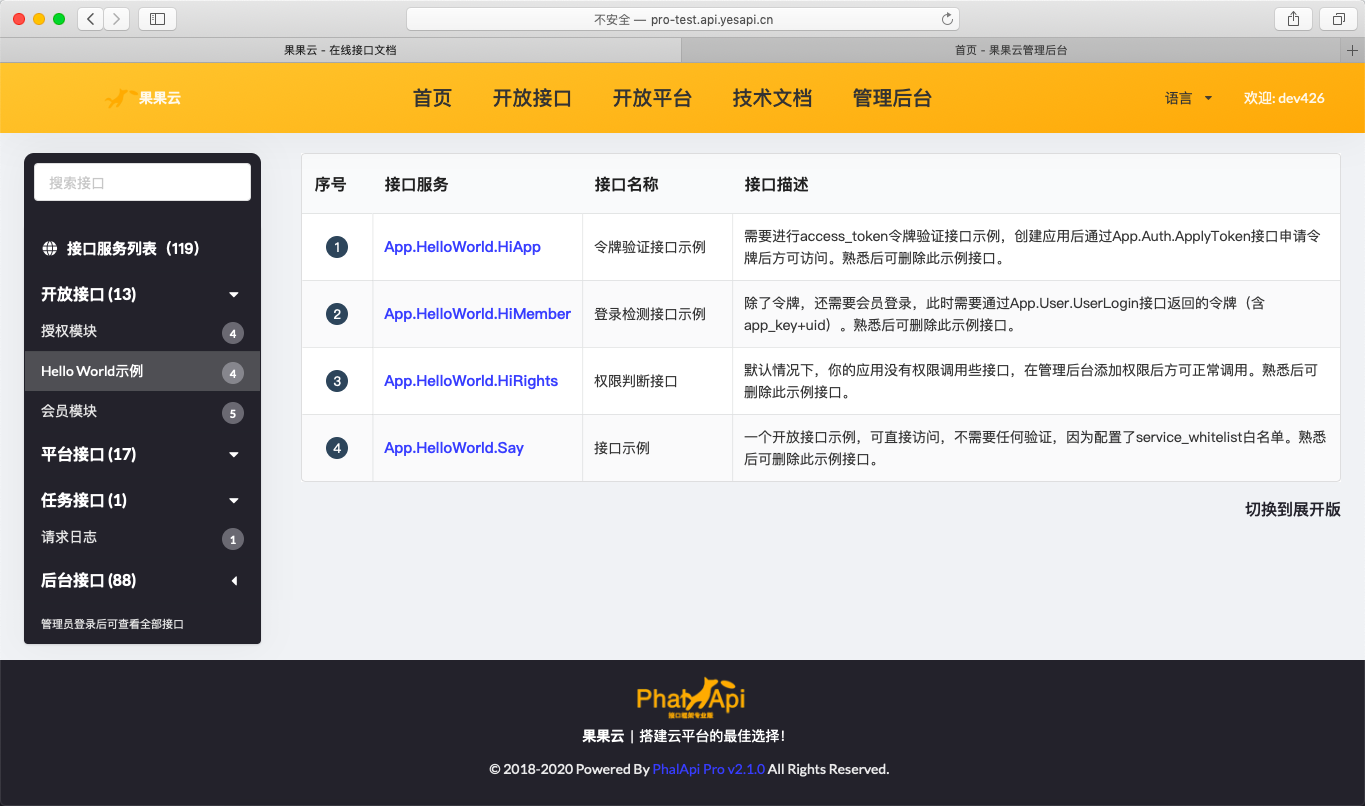Open the App.HelloWorld.Say interface link
The width and height of the screenshot is (1365, 806).
454,448
